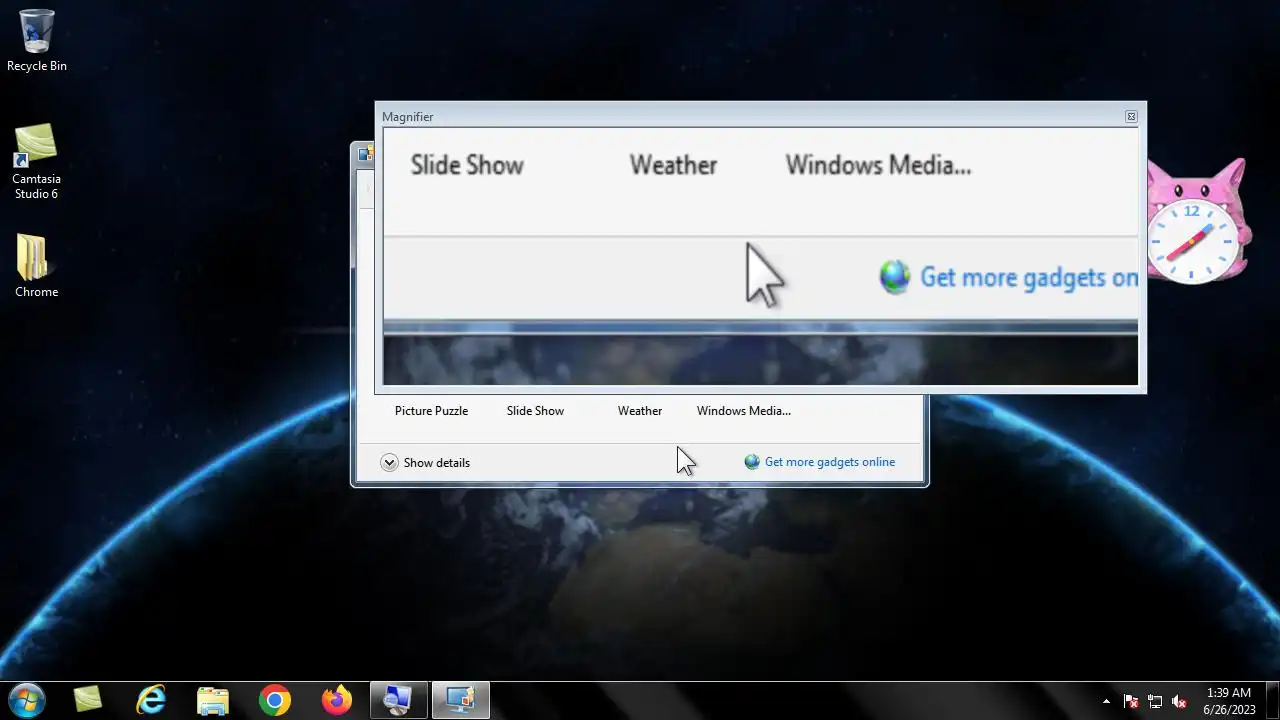Launch Internet Explorer from the taskbar
Screen dimensions: 1280x720
(x=151, y=700)
